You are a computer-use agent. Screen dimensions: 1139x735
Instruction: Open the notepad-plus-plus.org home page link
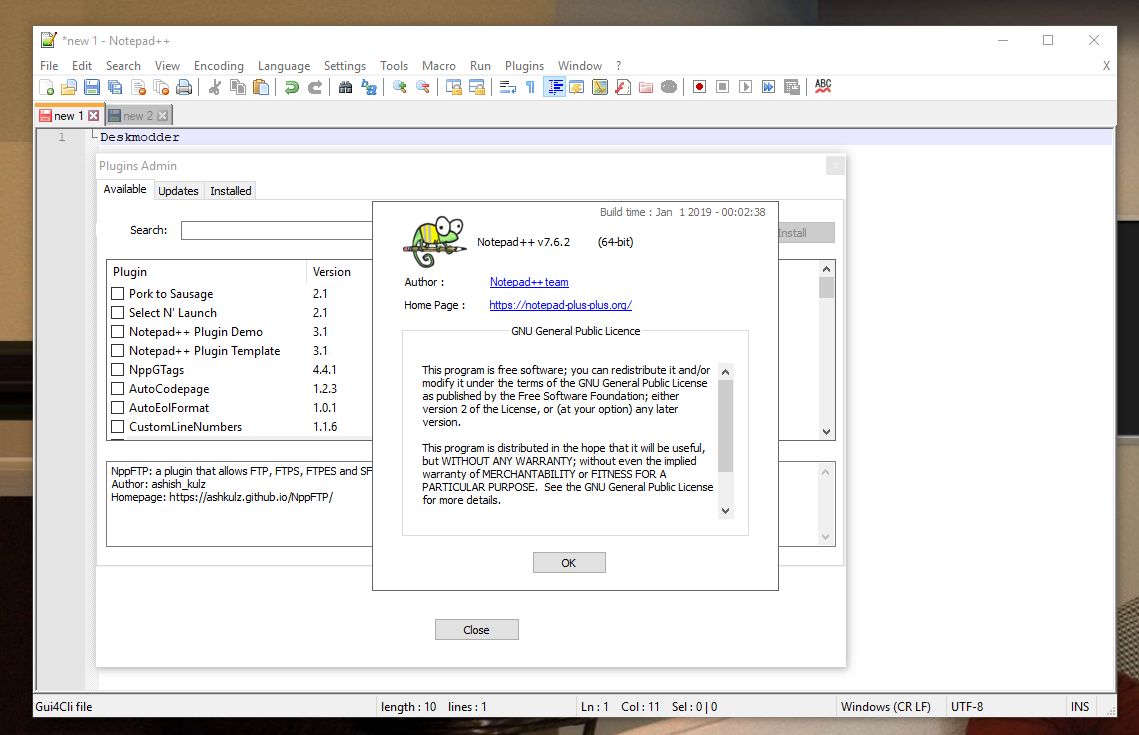coord(560,305)
